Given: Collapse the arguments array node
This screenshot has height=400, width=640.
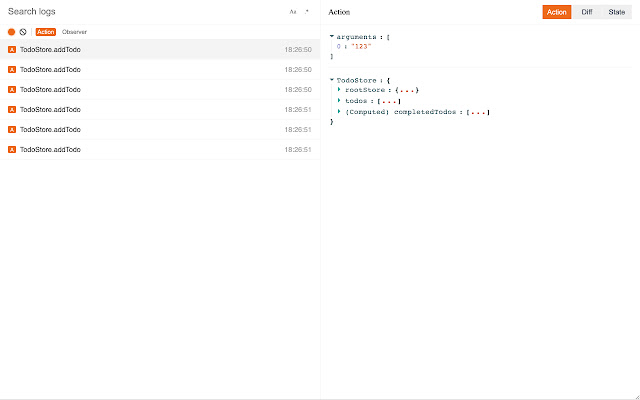Looking at the screenshot, I should 332,37.
